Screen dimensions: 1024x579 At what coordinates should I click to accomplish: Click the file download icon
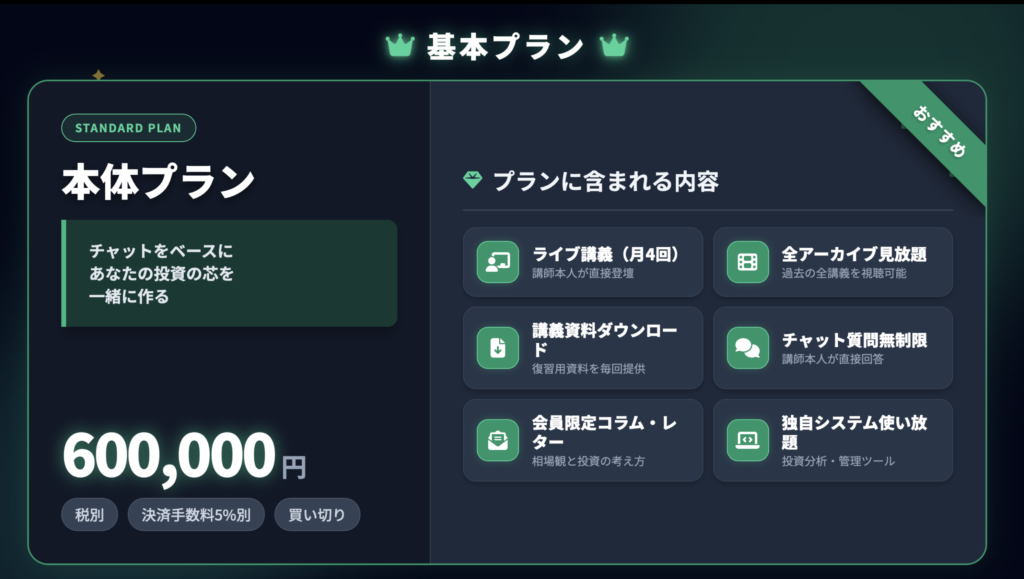[x=498, y=348]
